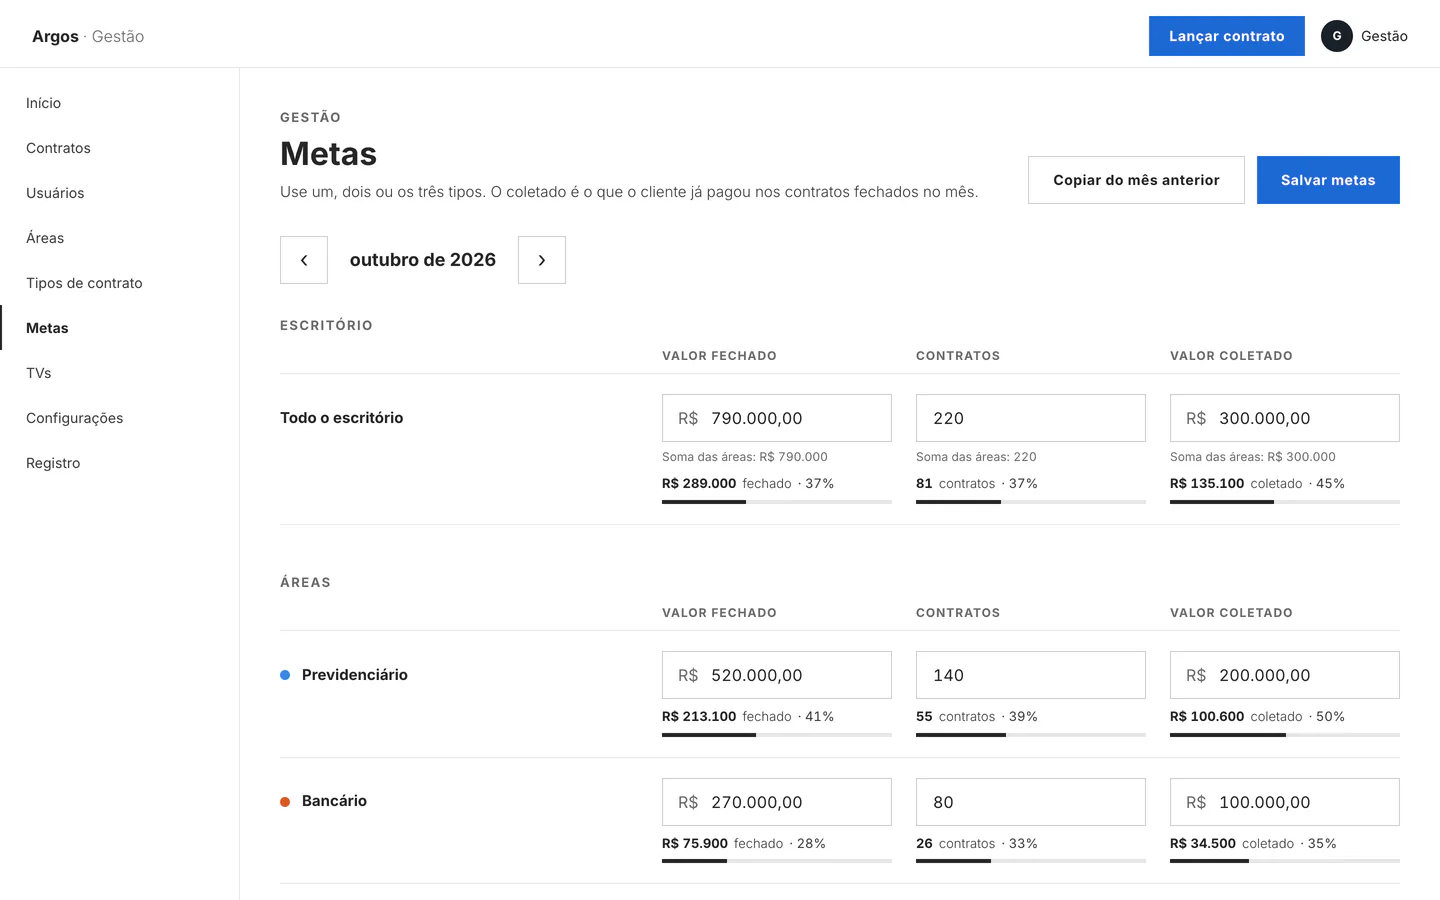
Task: Edit Todo o escritório valor fechado field
Action: coord(777,418)
